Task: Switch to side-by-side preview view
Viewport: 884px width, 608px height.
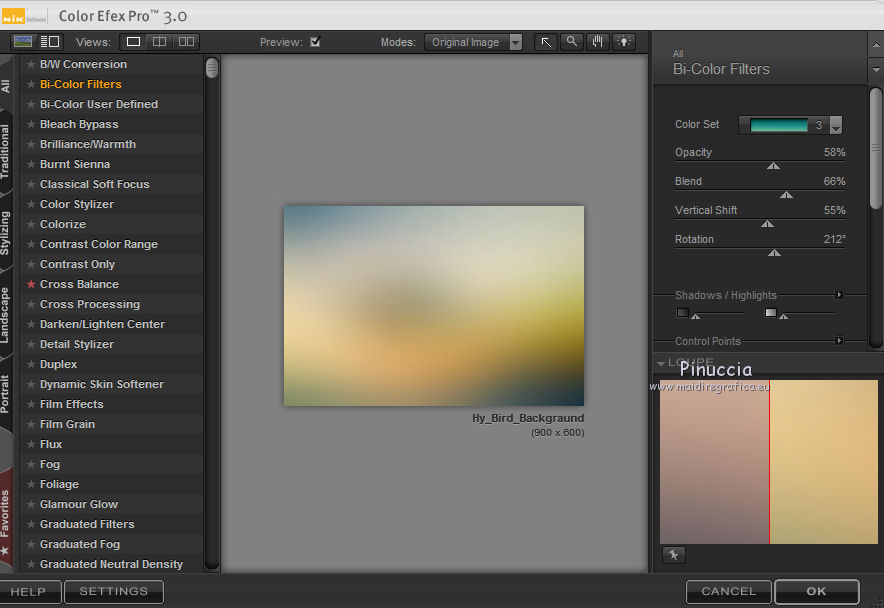Action: [186, 42]
